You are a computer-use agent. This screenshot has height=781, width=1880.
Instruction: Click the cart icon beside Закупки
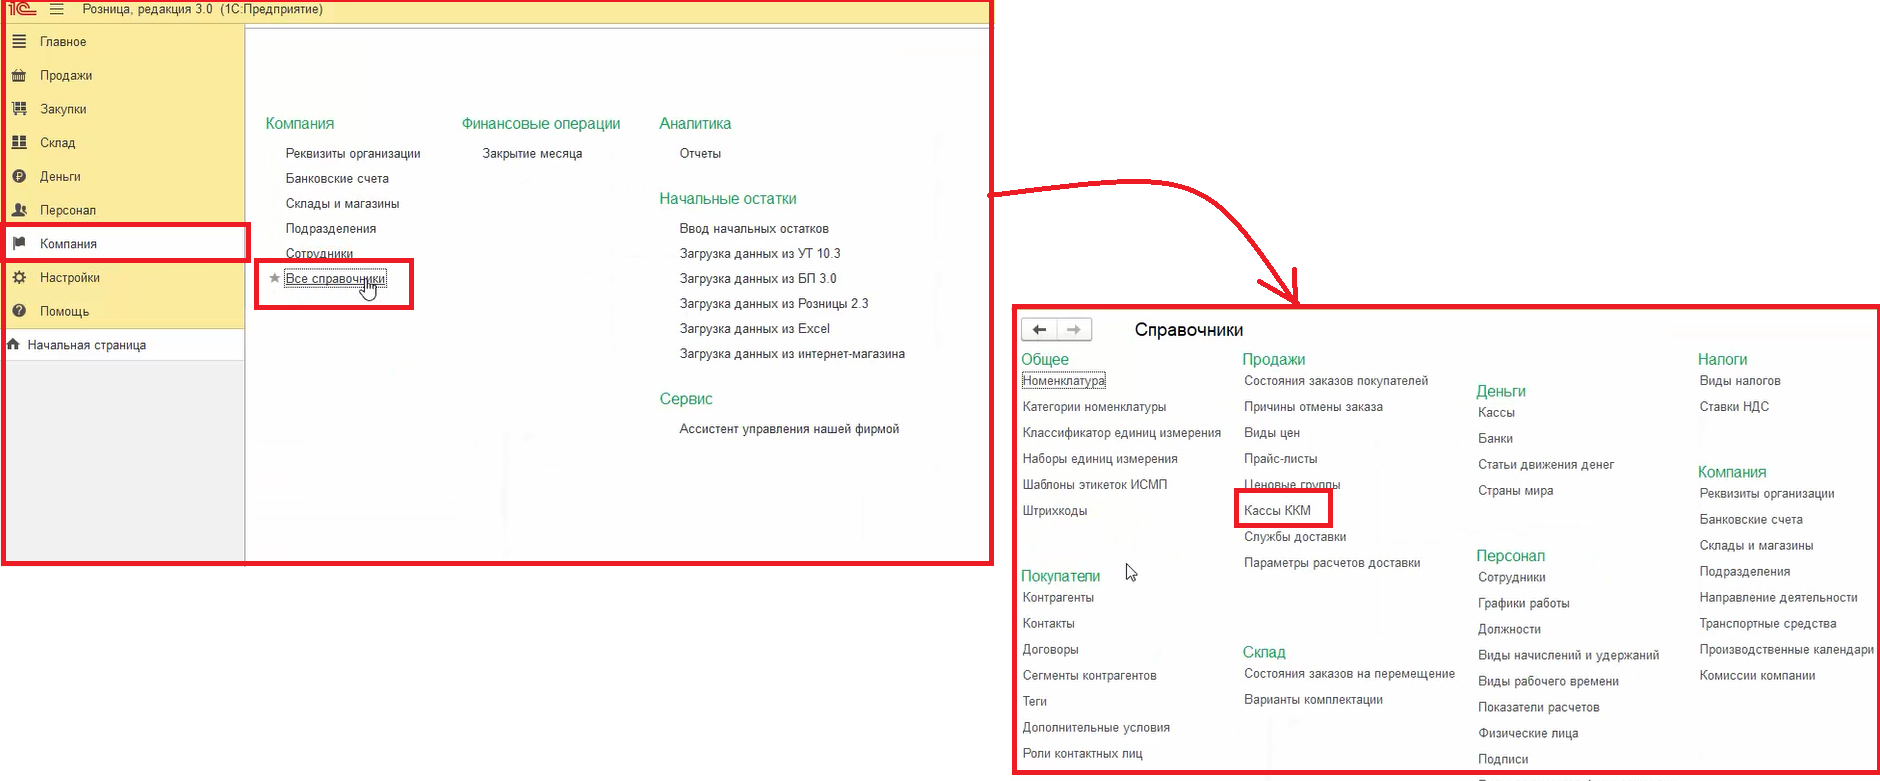tap(19, 109)
